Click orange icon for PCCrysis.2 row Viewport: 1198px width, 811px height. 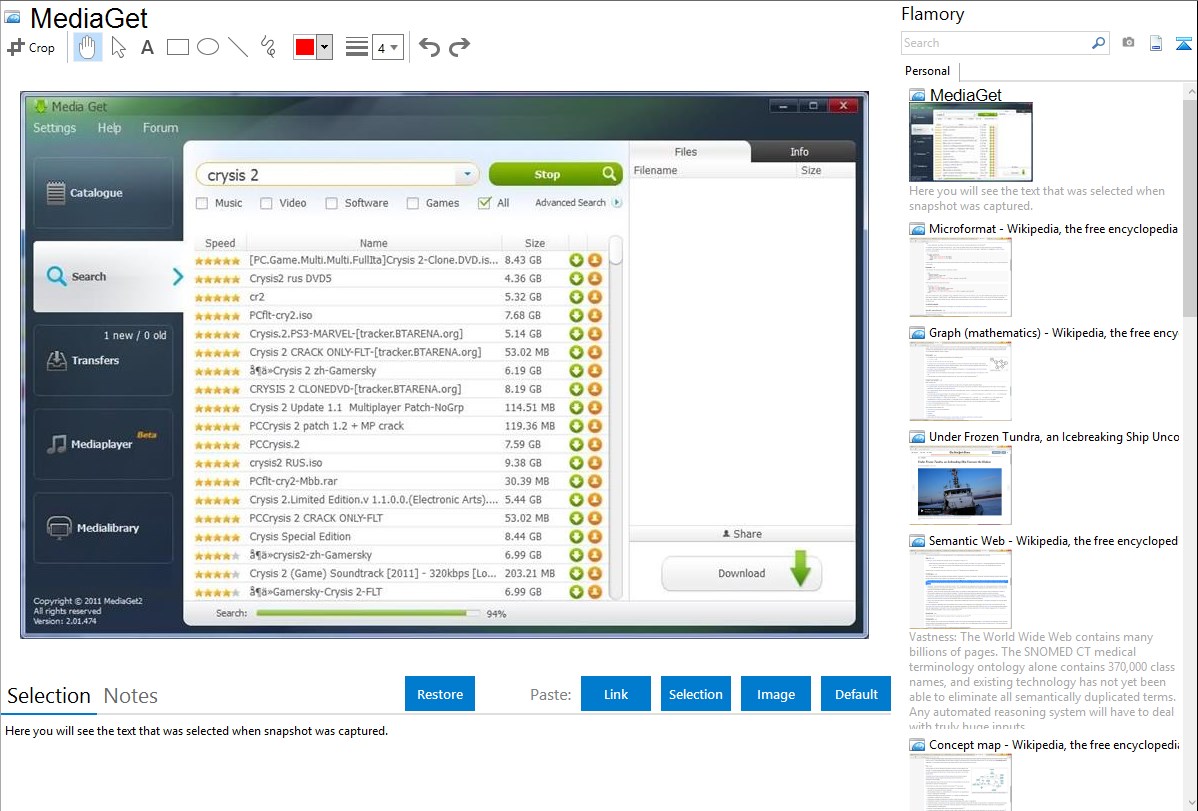(594, 444)
